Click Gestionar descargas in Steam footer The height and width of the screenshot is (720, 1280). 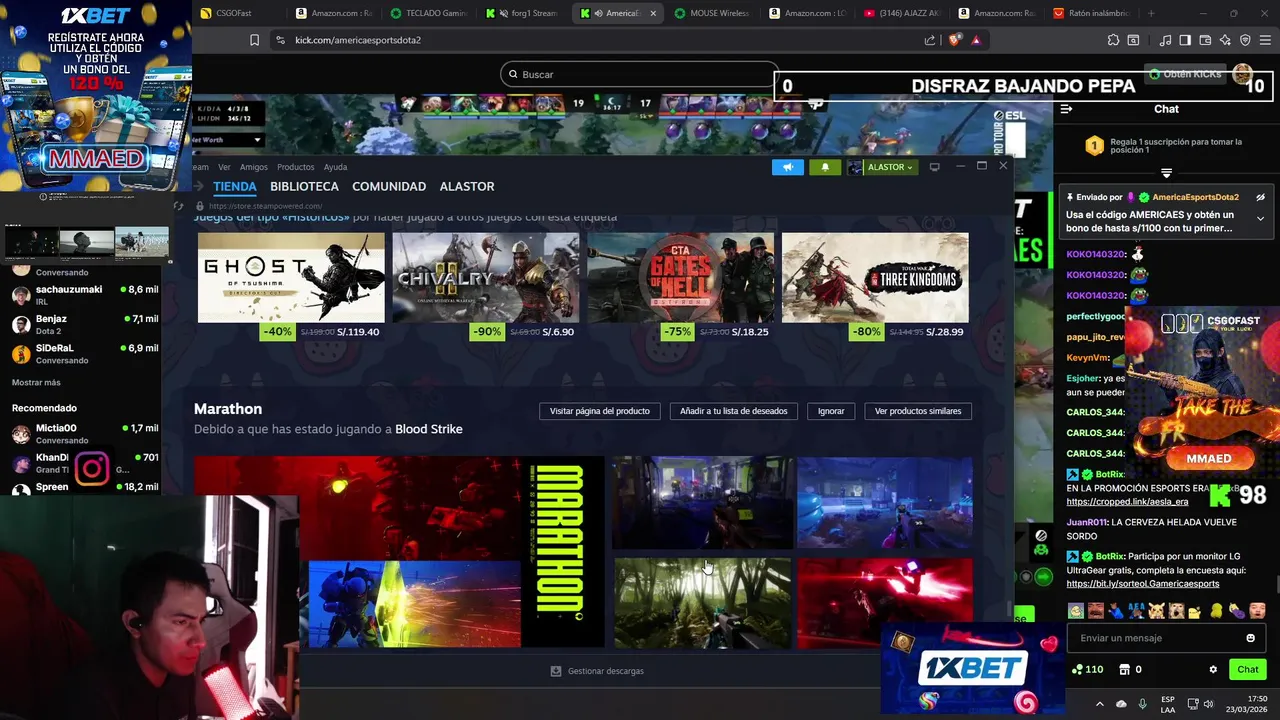pyautogui.click(x=598, y=671)
